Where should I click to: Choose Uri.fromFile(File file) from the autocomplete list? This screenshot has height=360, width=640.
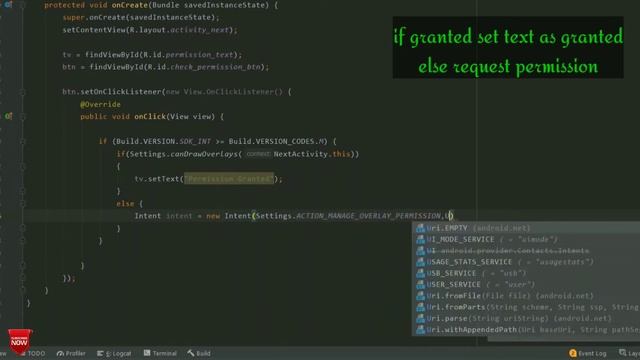pyautogui.click(x=526, y=296)
